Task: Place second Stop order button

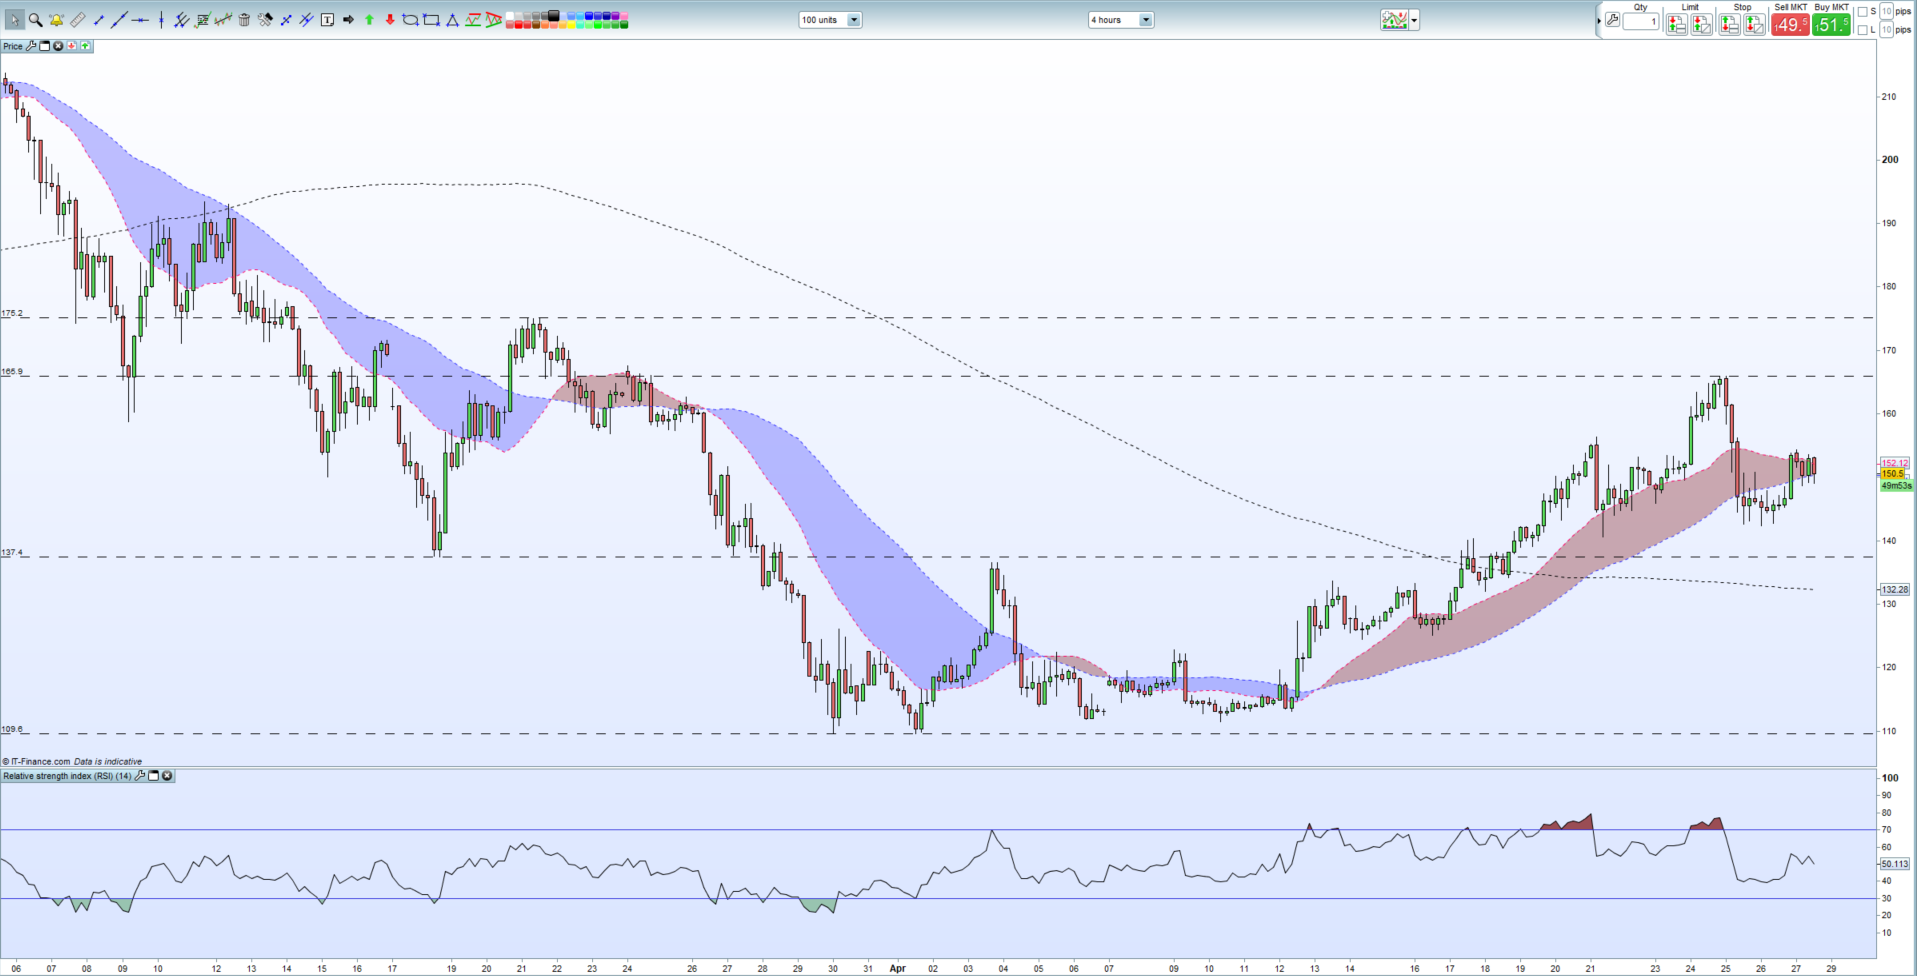Action: pos(1755,24)
